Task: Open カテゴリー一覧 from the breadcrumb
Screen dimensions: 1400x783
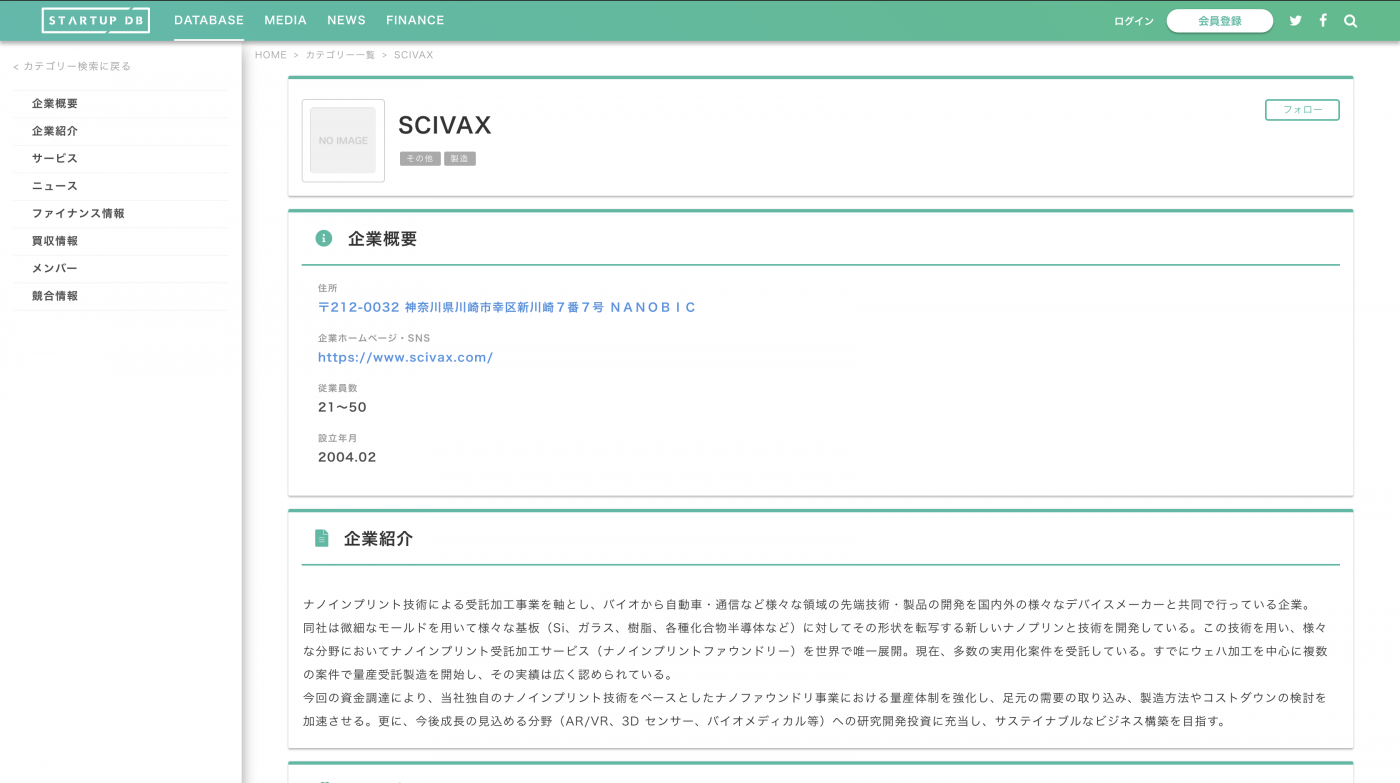Action: coord(340,55)
